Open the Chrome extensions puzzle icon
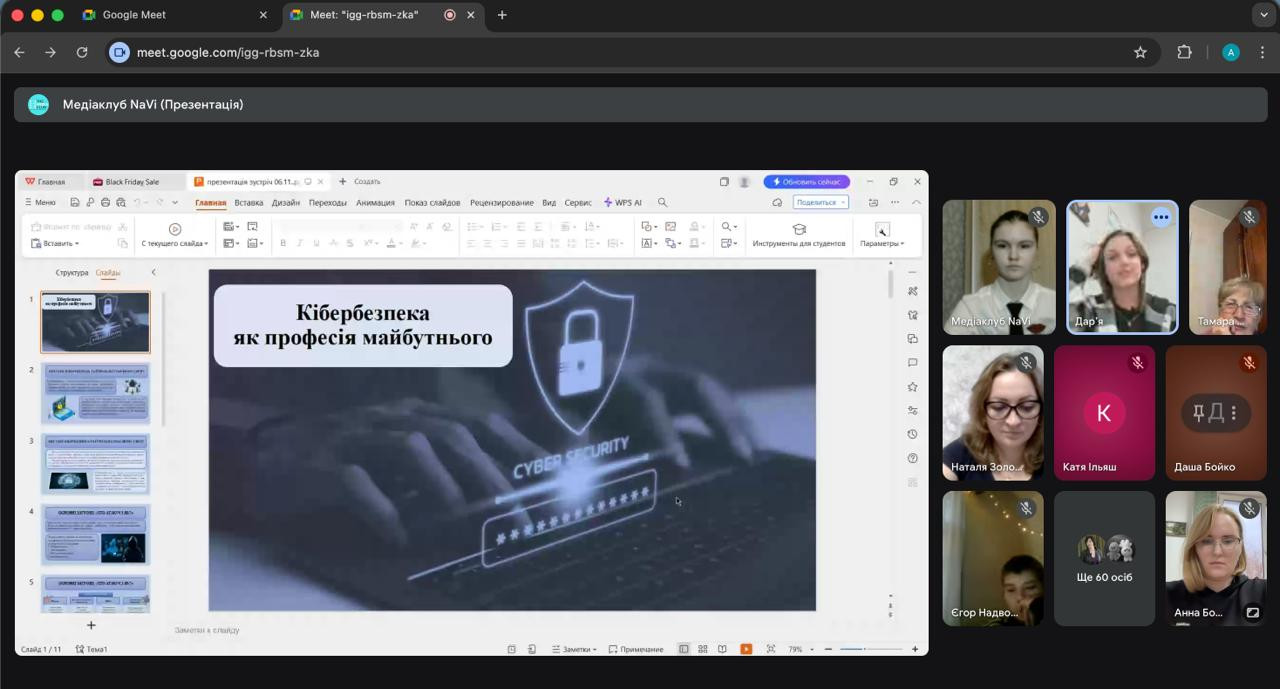This screenshot has width=1280, height=689. (1184, 52)
